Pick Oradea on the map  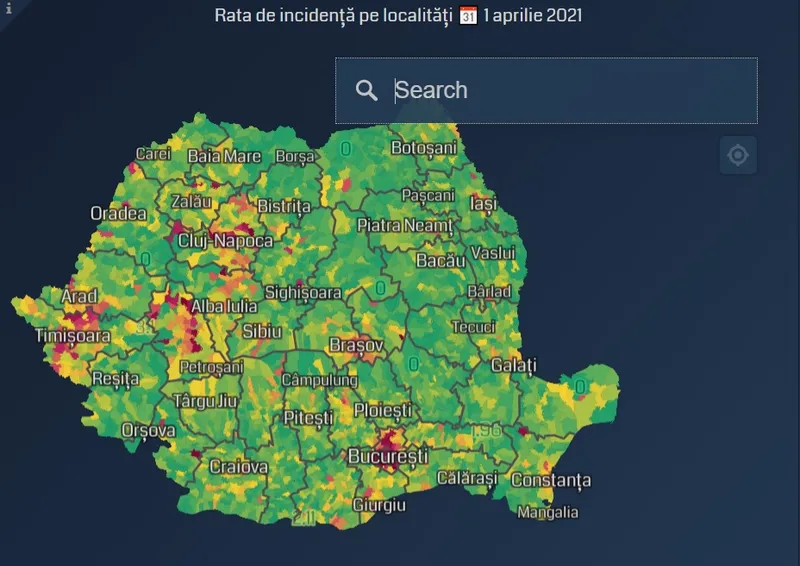118,214
